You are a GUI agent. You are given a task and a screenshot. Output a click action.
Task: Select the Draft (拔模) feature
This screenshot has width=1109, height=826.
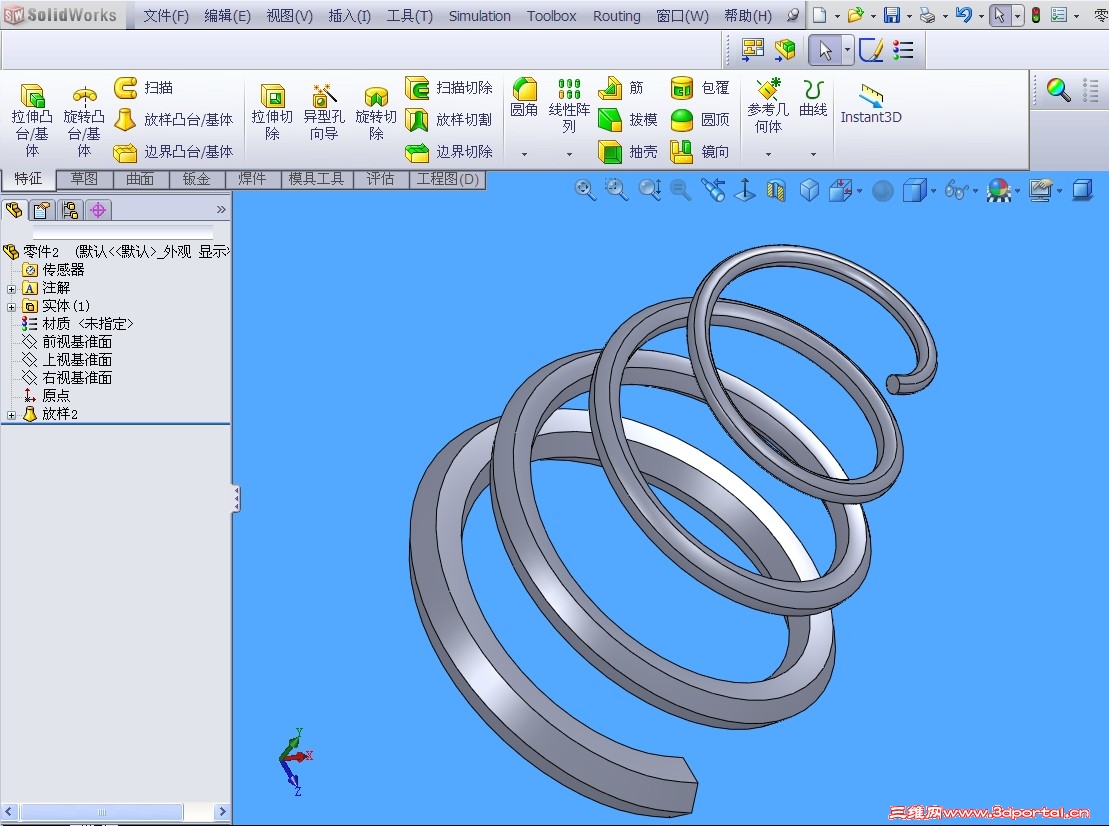point(628,120)
